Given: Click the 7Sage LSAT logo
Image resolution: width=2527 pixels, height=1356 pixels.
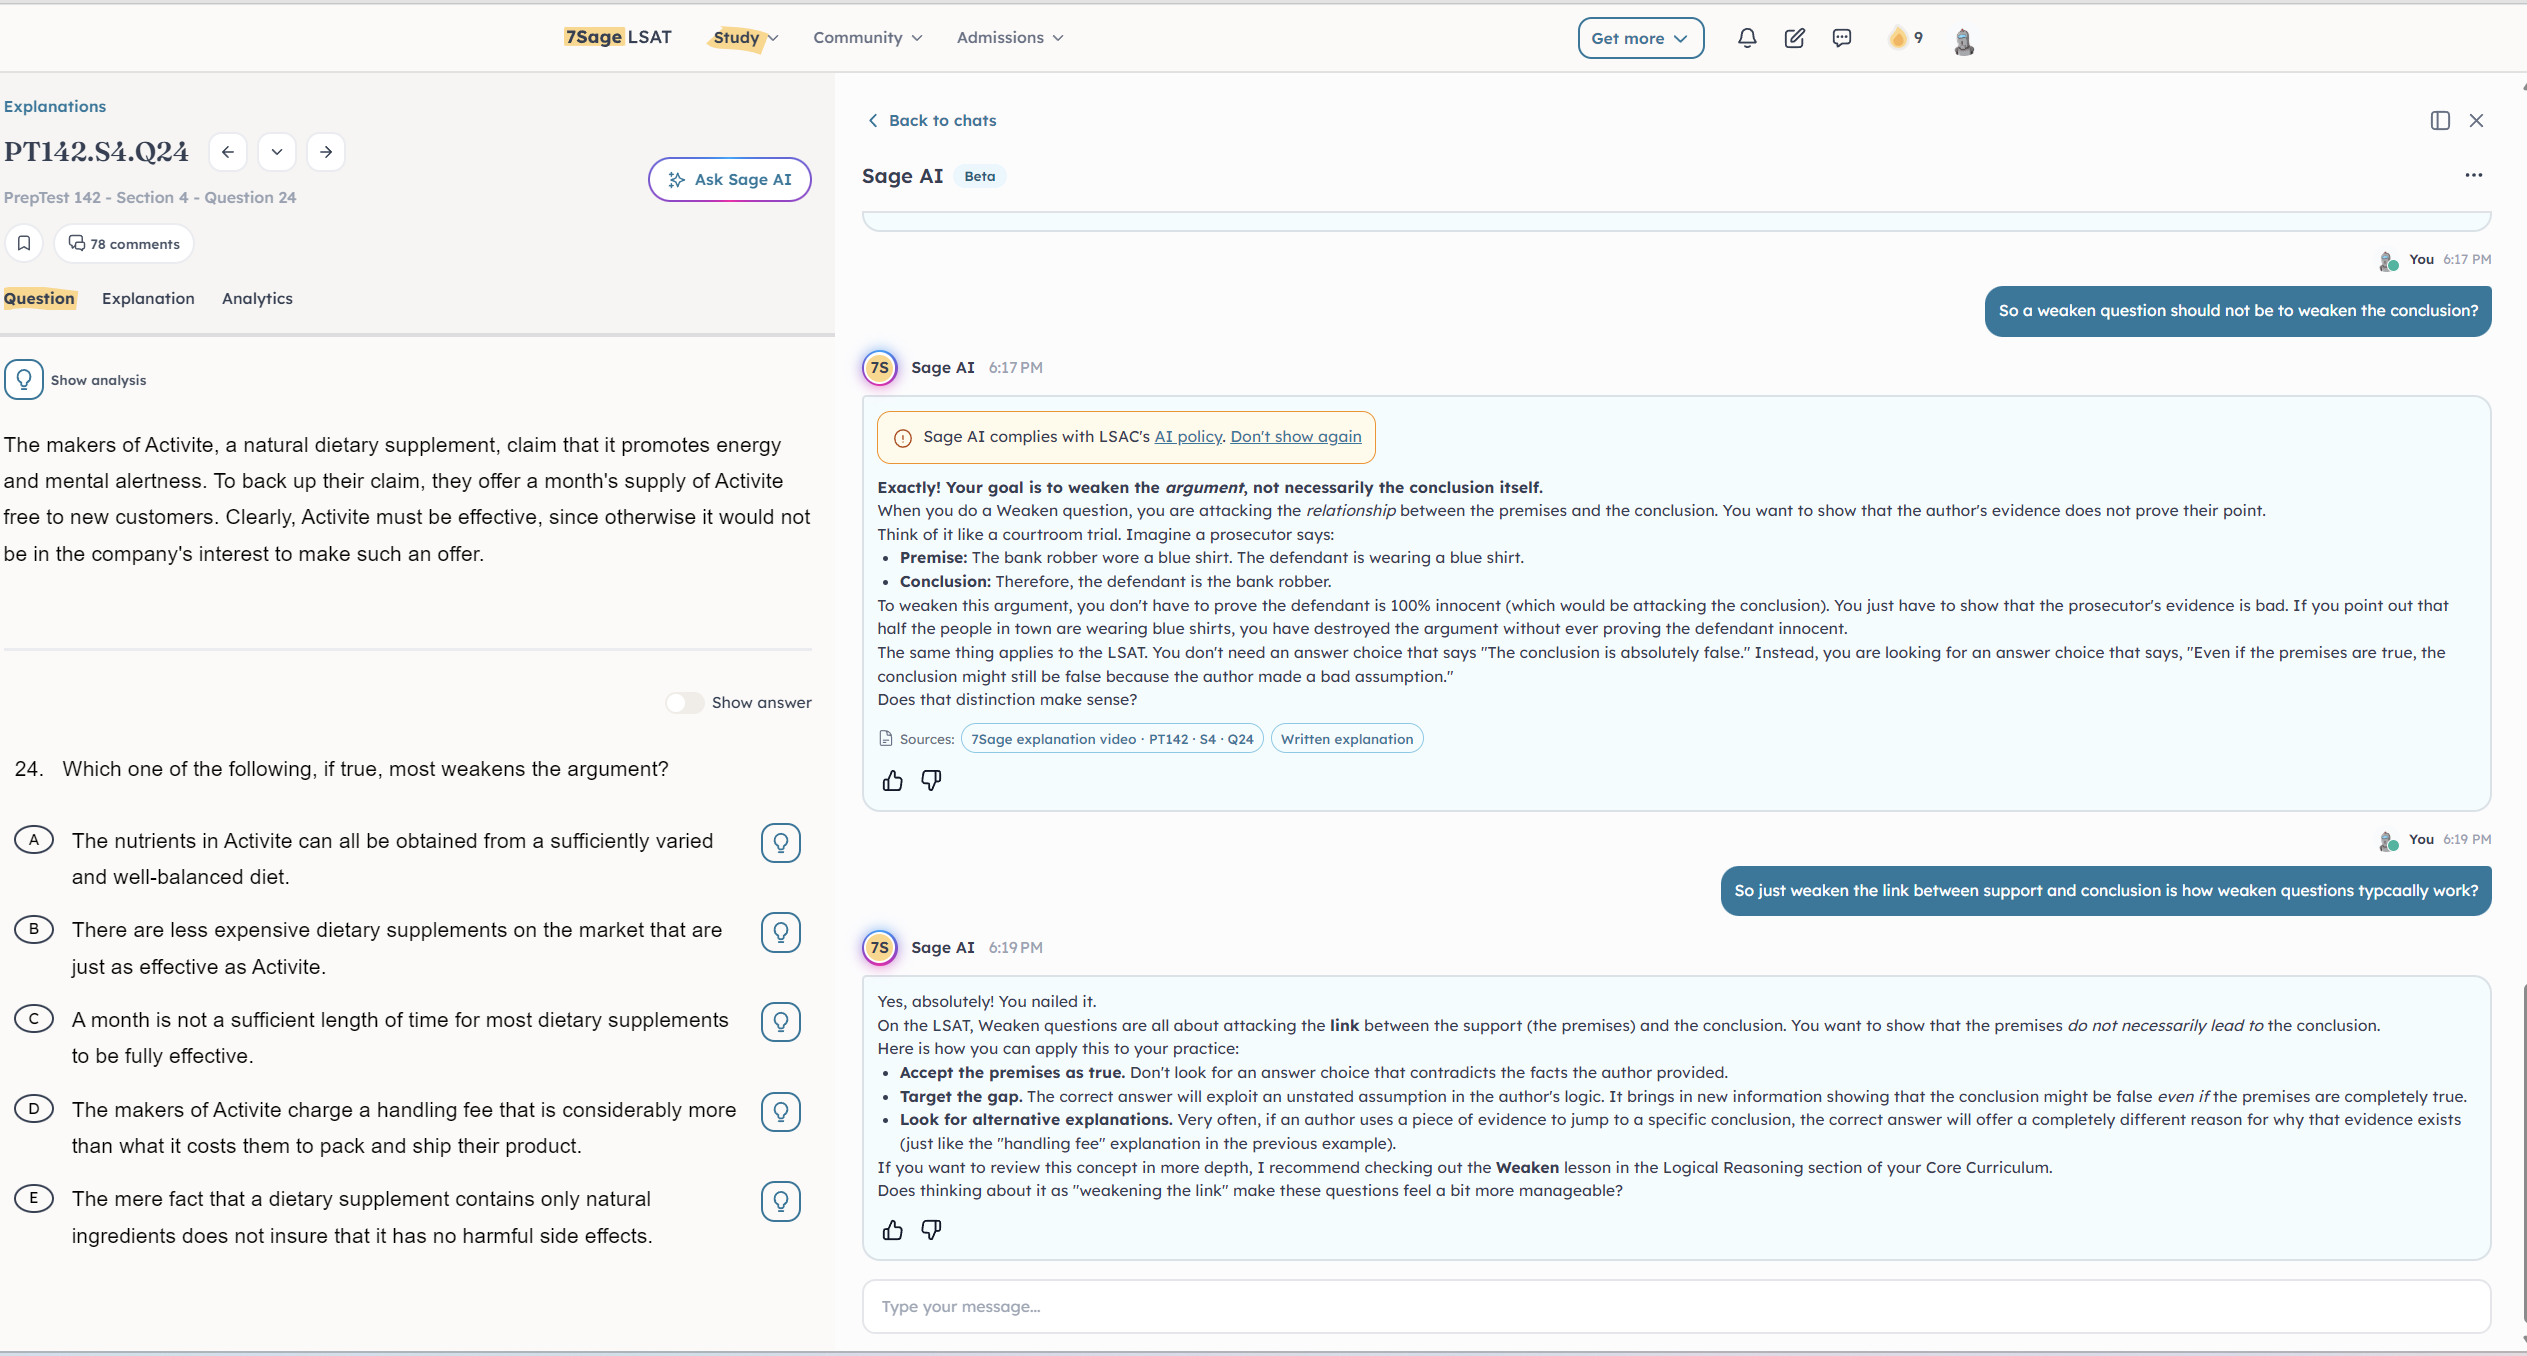Looking at the screenshot, I should (617, 37).
